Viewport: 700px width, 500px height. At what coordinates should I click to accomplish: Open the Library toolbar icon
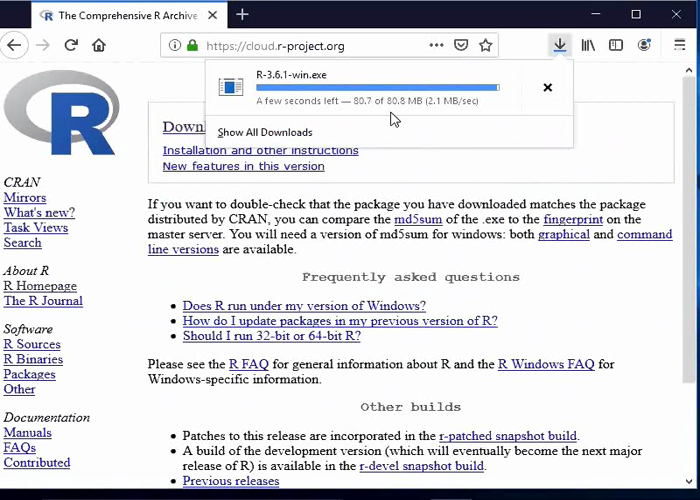589,45
